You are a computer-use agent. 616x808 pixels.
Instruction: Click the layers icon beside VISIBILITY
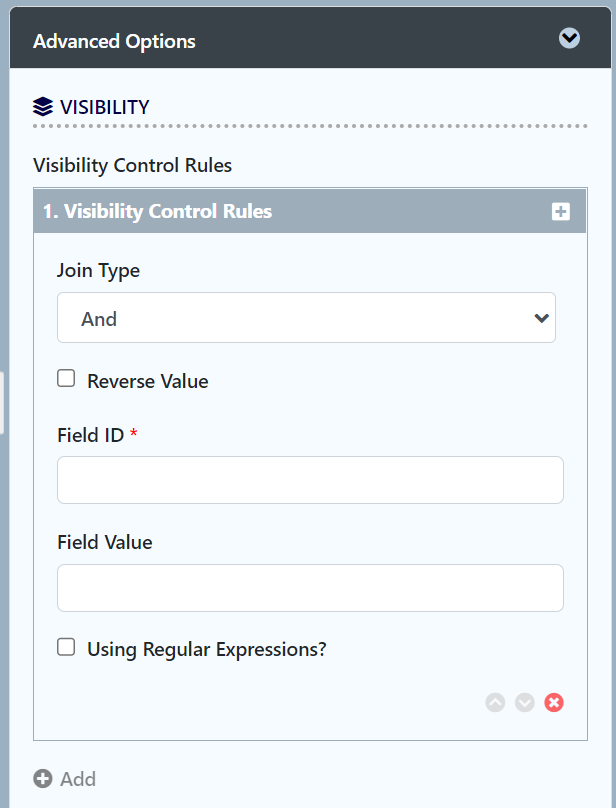pos(43,107)
